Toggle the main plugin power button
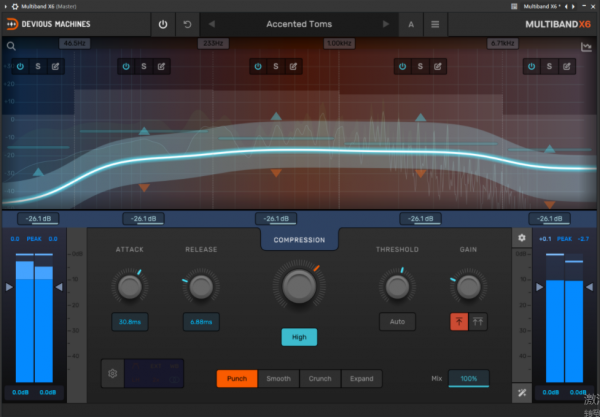600x417 pixels. click(163, 24)
